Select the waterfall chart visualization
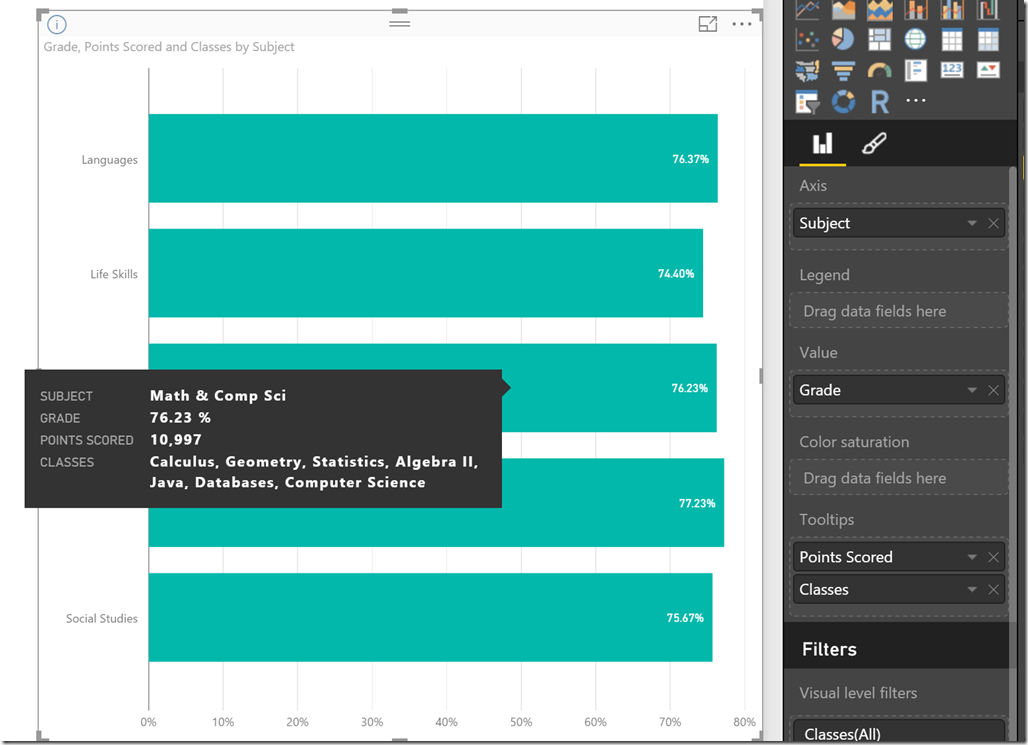 tap(987, 9)
